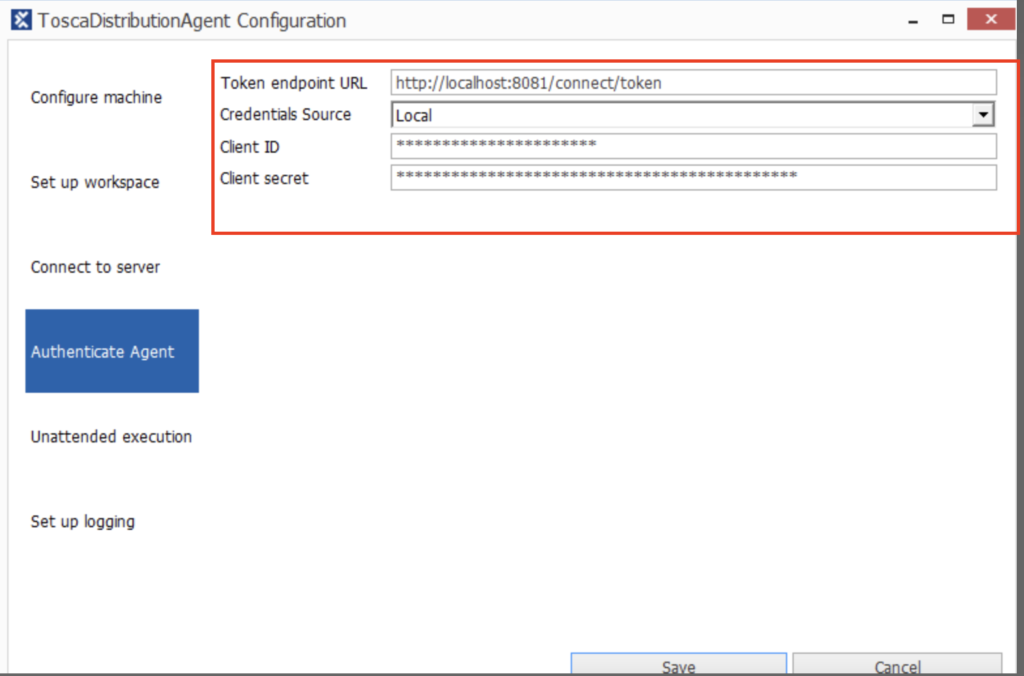Click the Token endpoint URL label
Viewport: 1024px width, 676px height.
pos(294,84)
